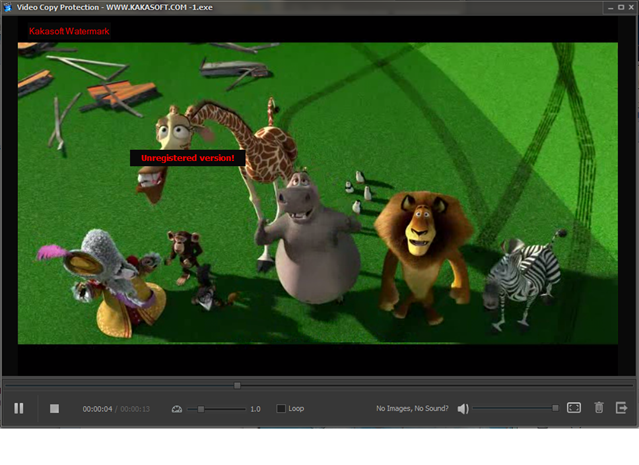The image size is (639, 465).
Task: Click the 'Unregistered version!' notice
Action: point(187,158)
